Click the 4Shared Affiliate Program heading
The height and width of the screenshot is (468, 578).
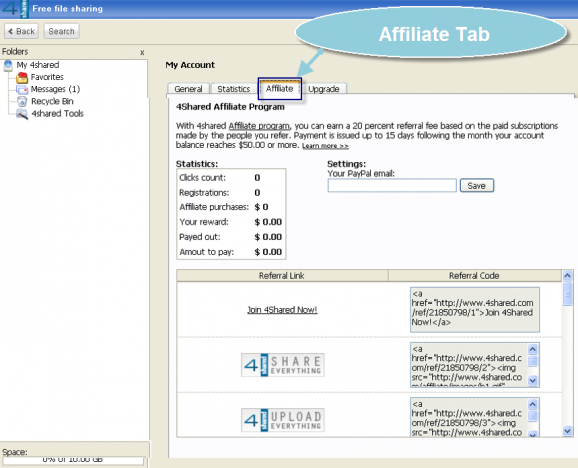pyautogui.click(x=230, y=107)
